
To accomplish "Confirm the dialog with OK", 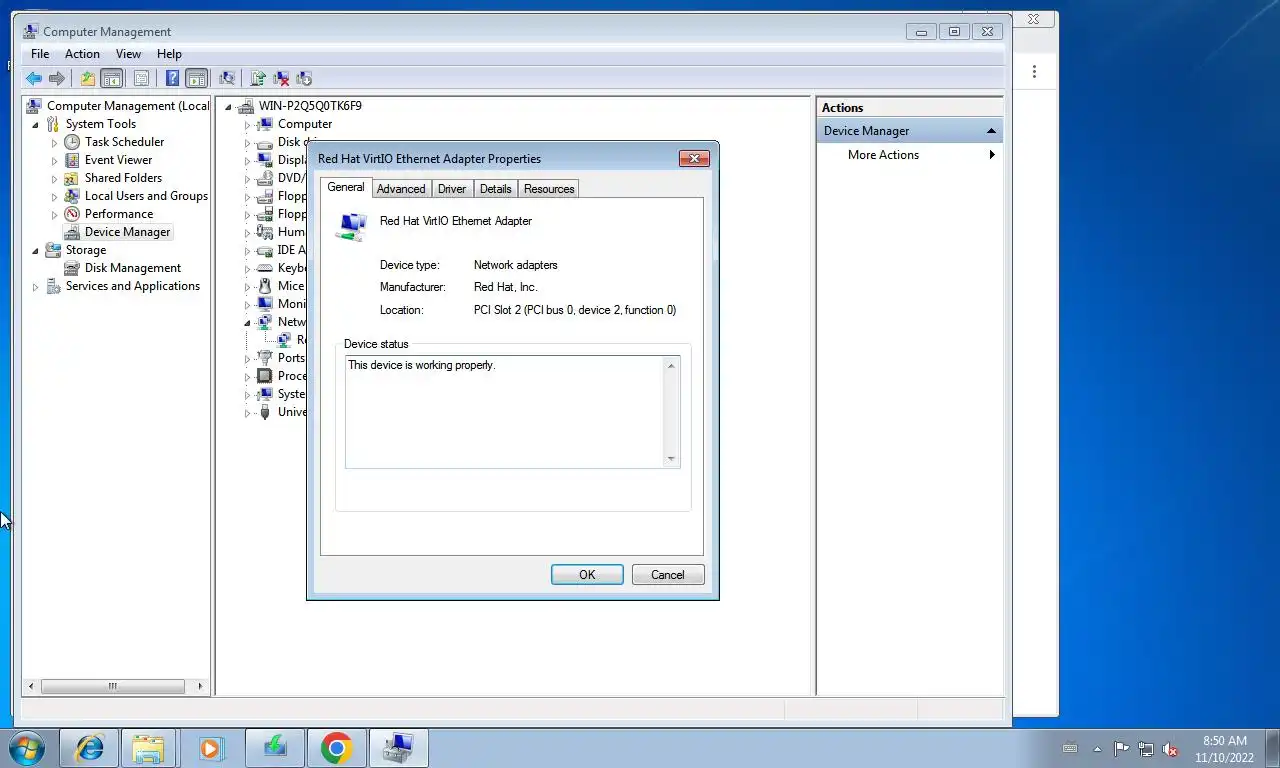I will pyautogui.click(x=587, y=575).
